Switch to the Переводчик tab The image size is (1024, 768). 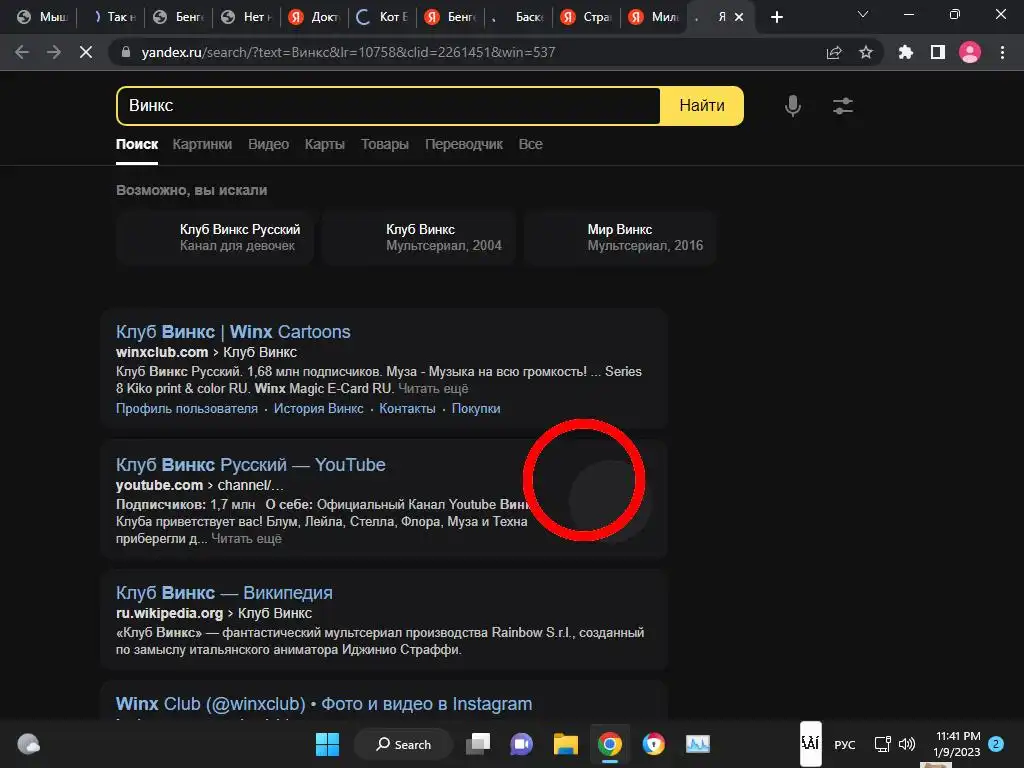(x=464, y=144)
